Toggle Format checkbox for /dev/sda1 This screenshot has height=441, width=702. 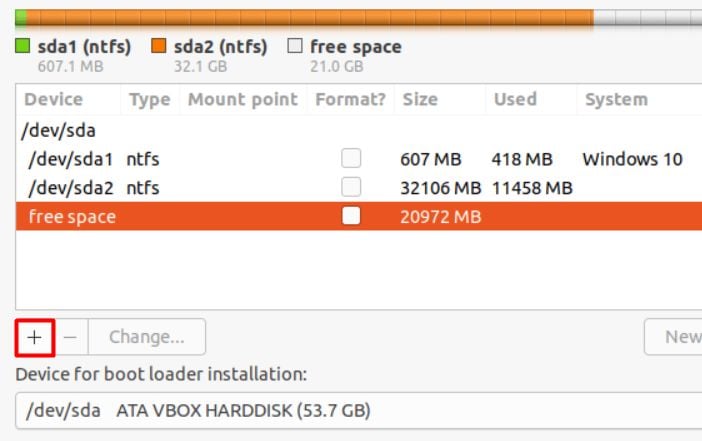coord(351,159)
